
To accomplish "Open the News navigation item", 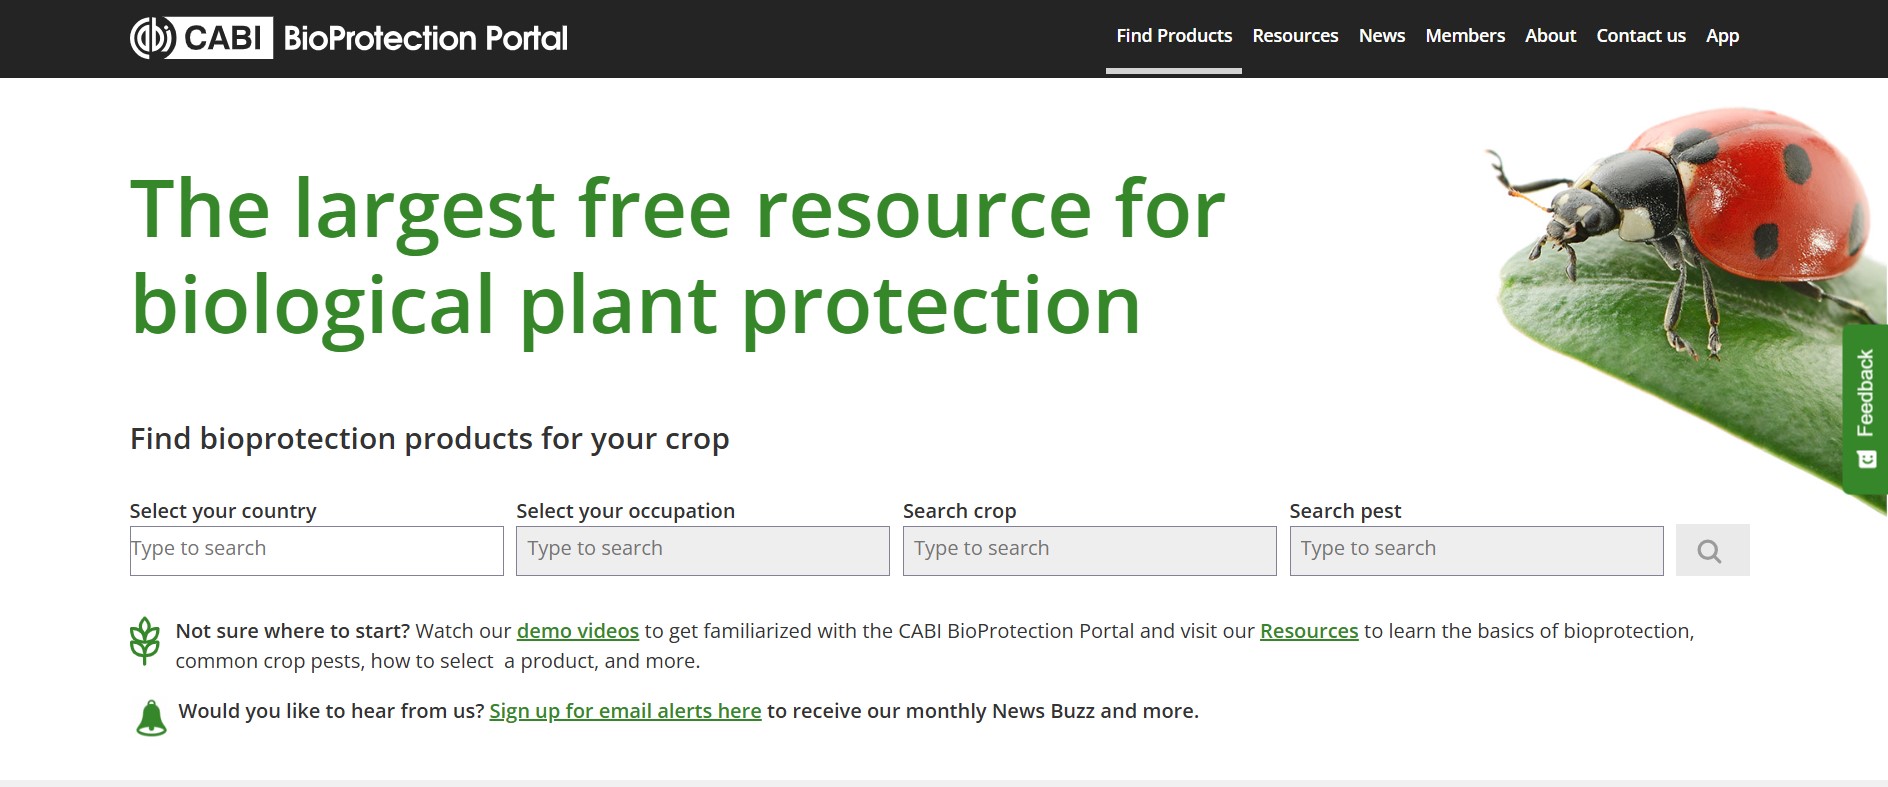I will click(1382, 36).
